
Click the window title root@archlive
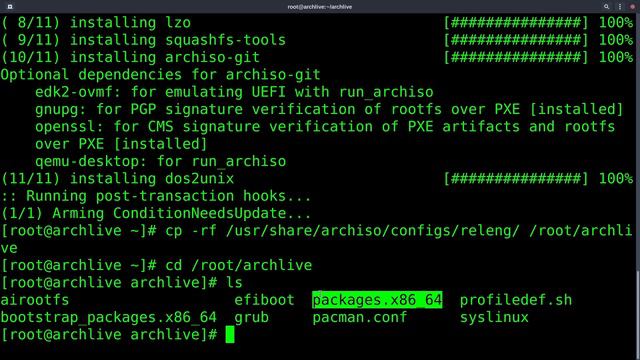tap(320, 7)
